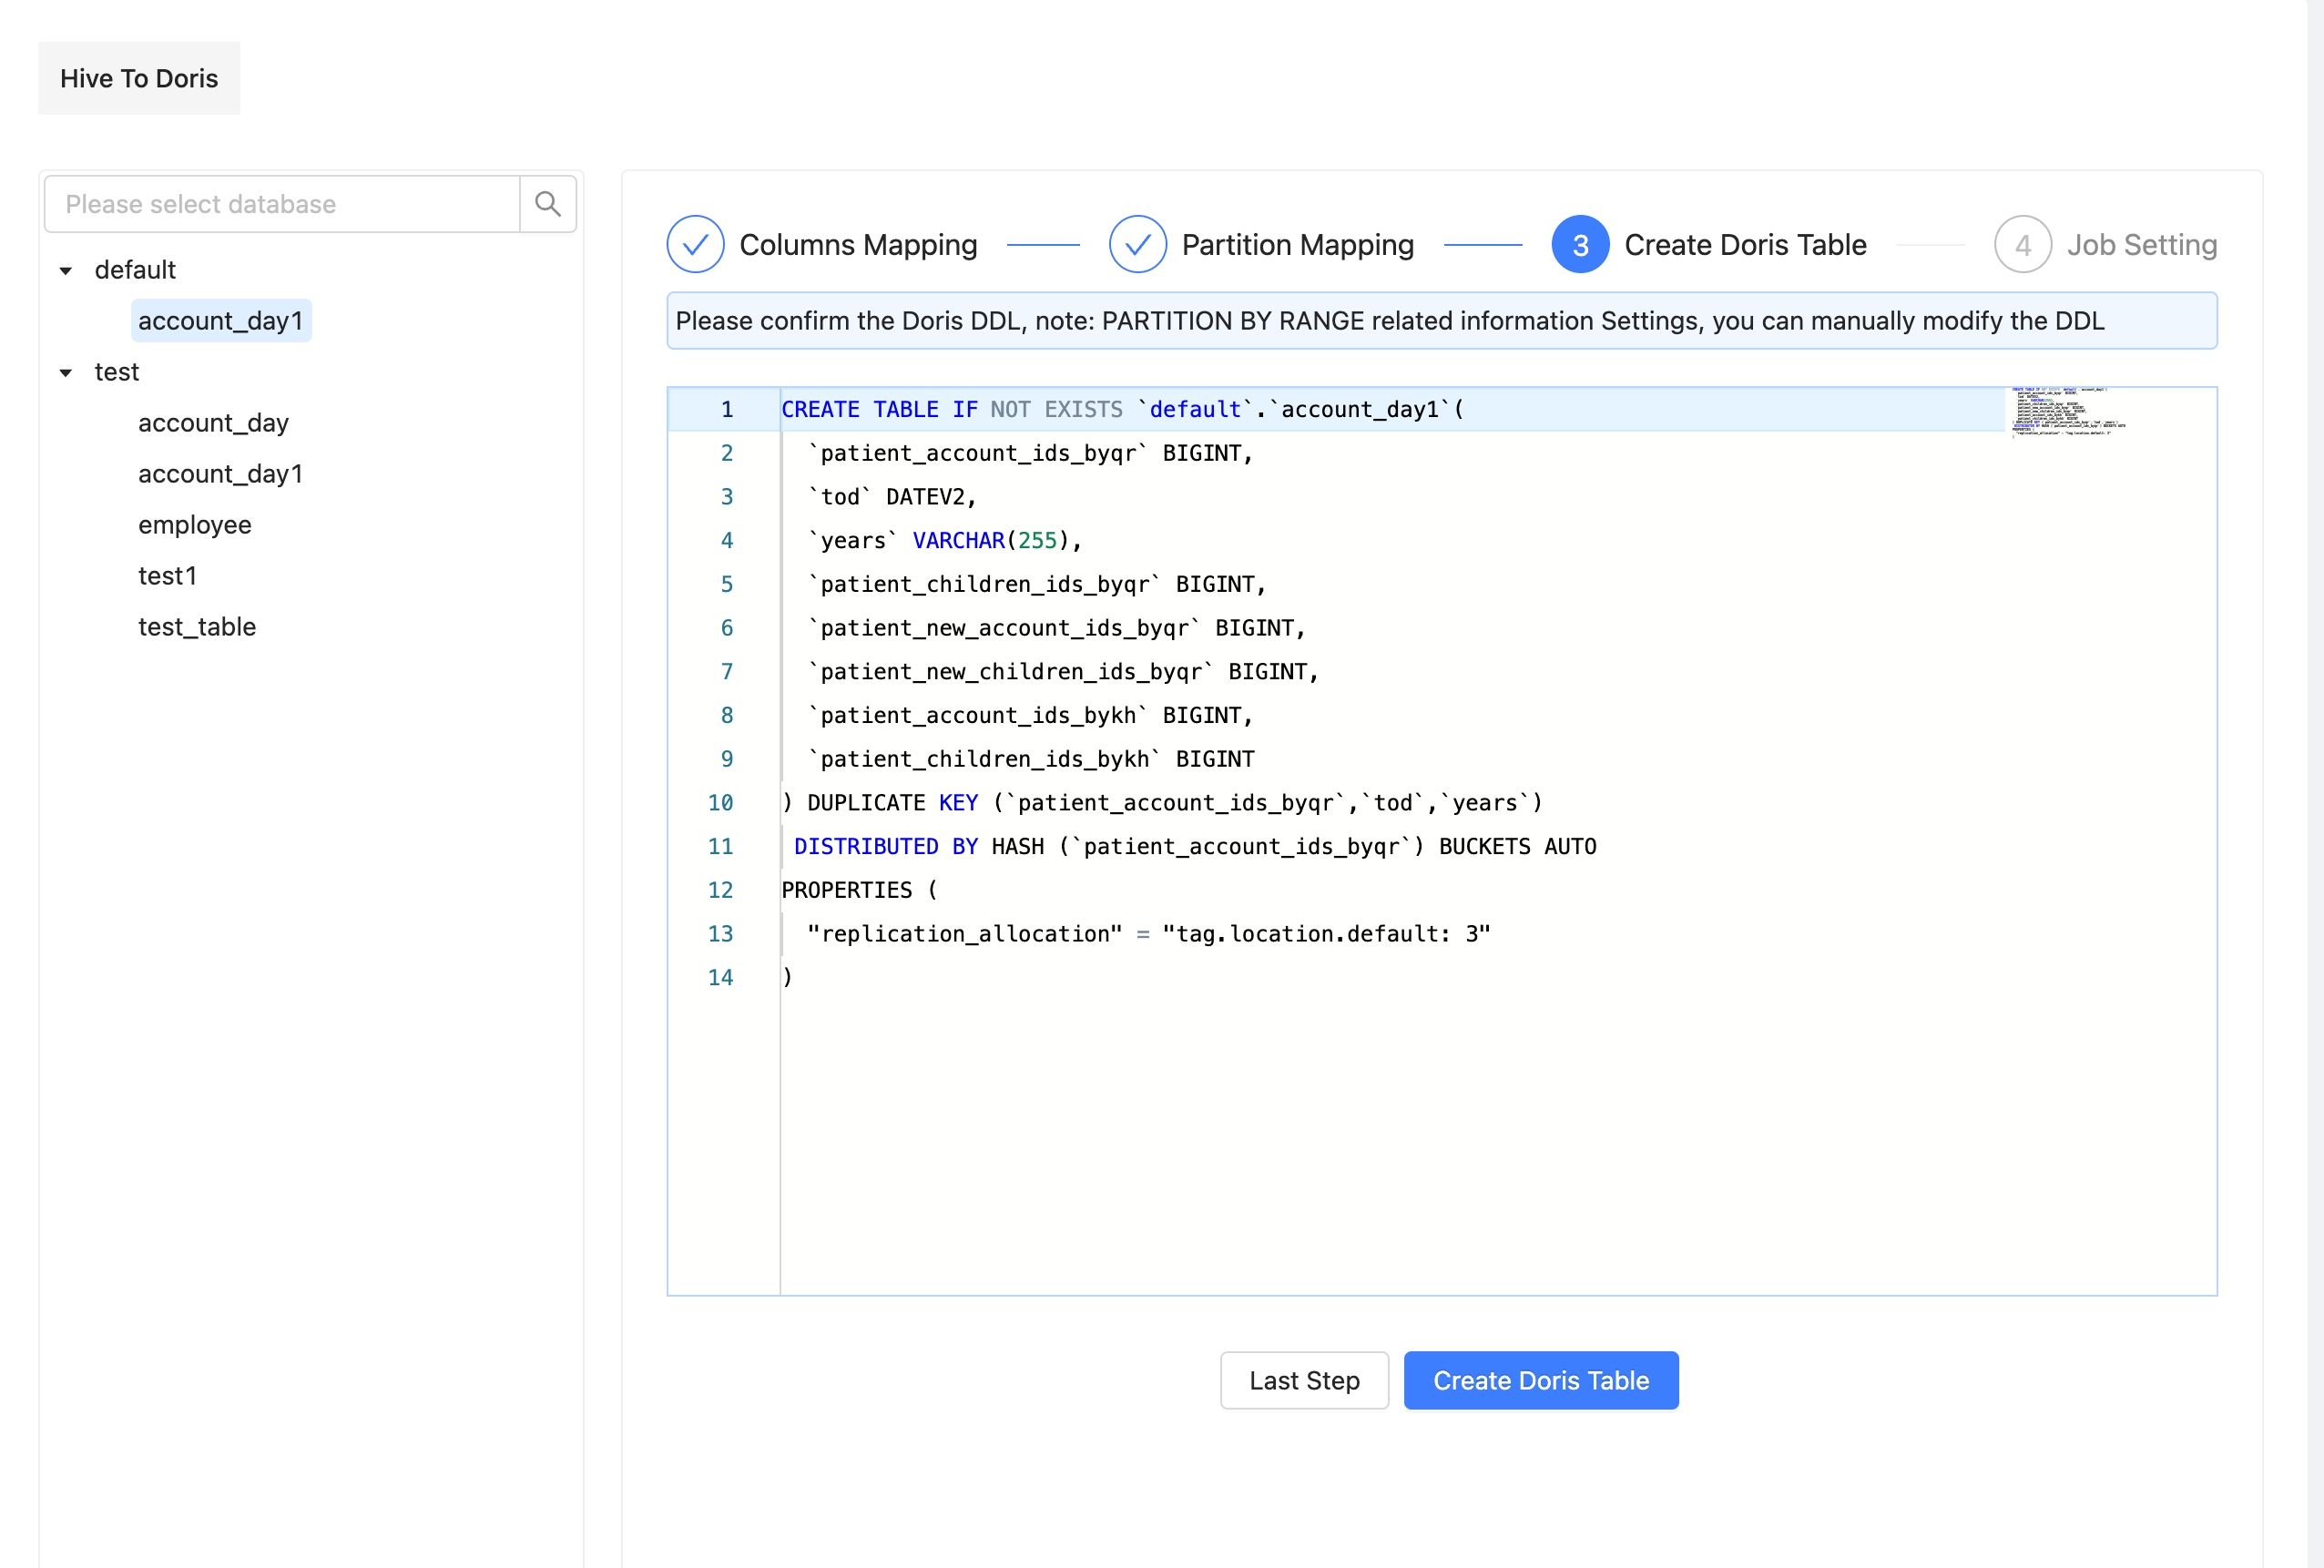Click the Partition Mapping tab label
The image size is (2324, 1568).
coord(1295,243)
